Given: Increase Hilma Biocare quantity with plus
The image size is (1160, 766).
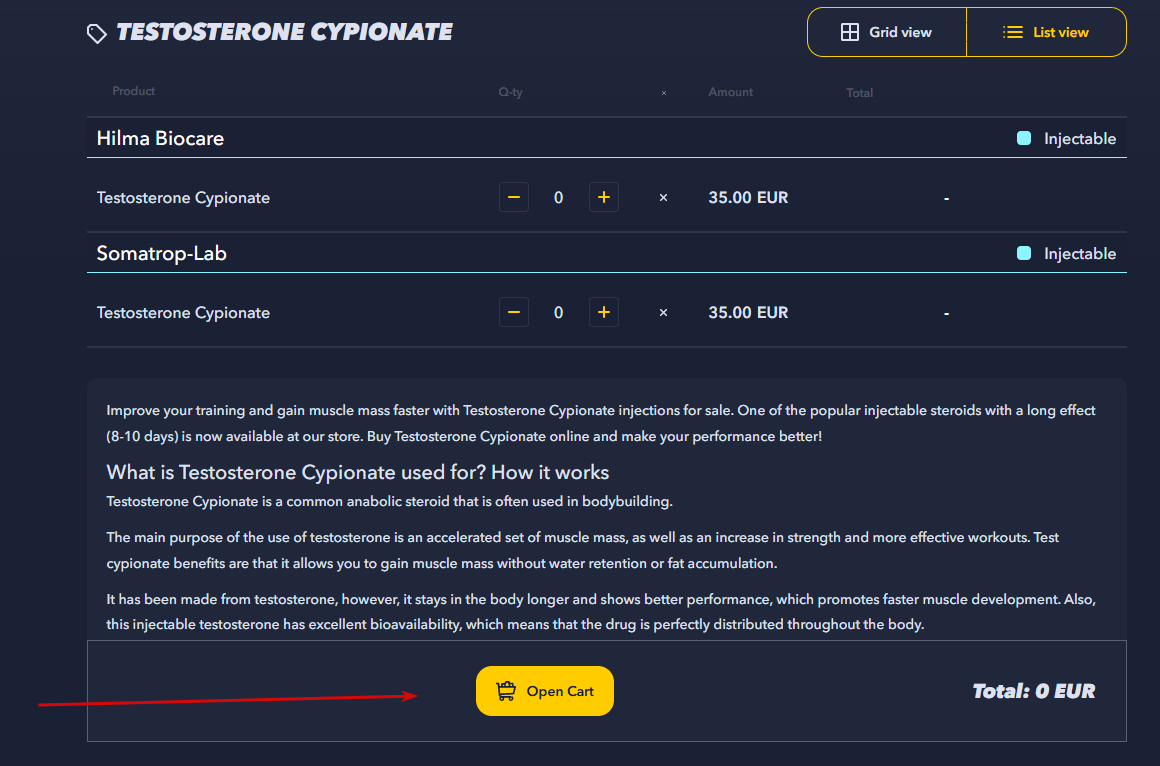Looking at the screenshot, I should click(x=603, y=197).
